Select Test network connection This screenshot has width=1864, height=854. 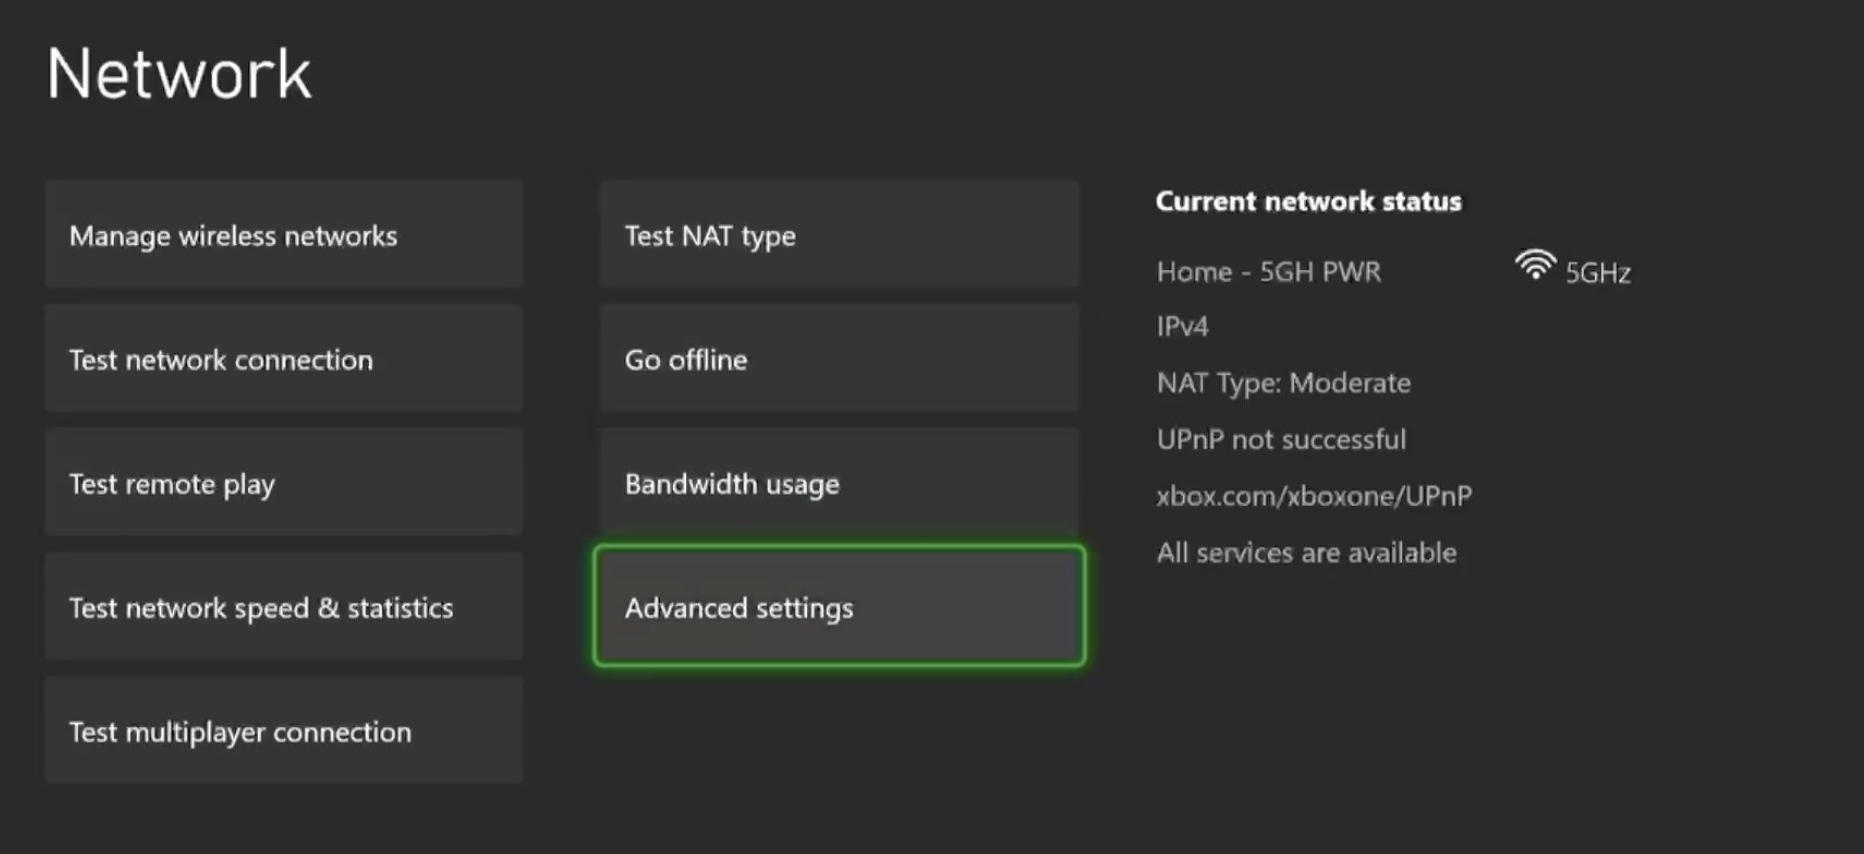pyautogui.click(x=283, y=359)
